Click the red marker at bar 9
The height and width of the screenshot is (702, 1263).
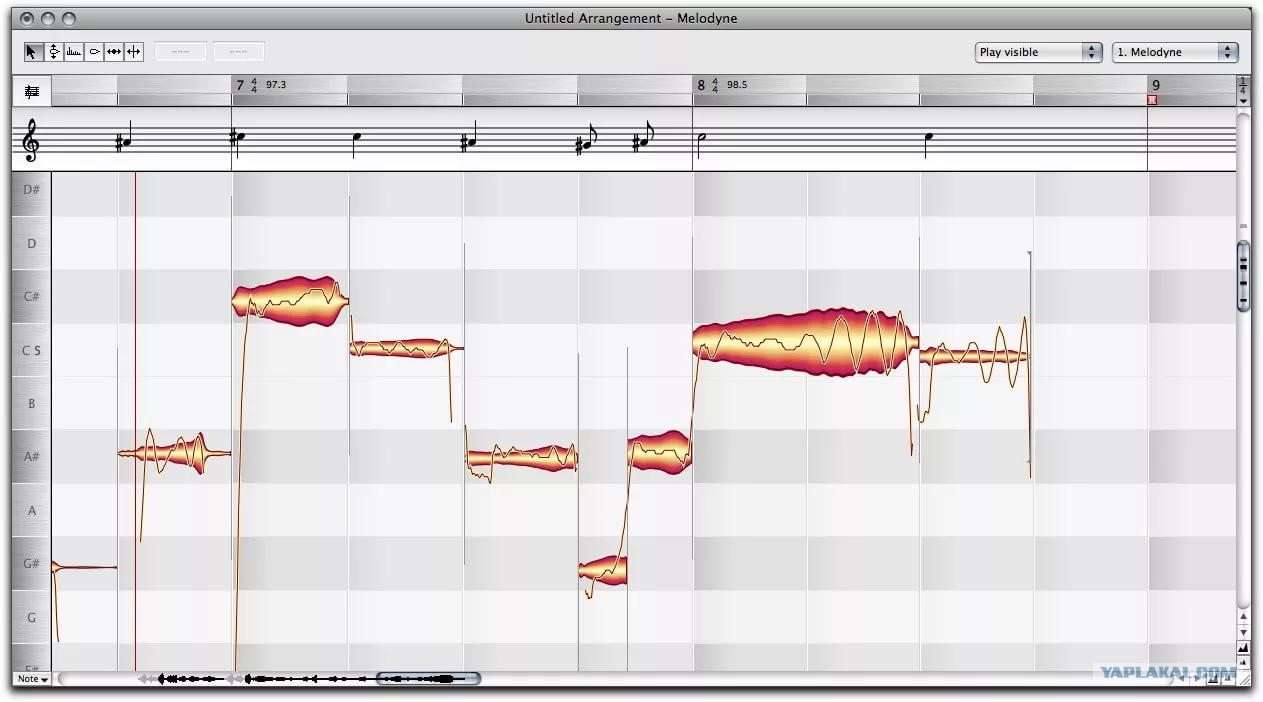[1152, 100]
